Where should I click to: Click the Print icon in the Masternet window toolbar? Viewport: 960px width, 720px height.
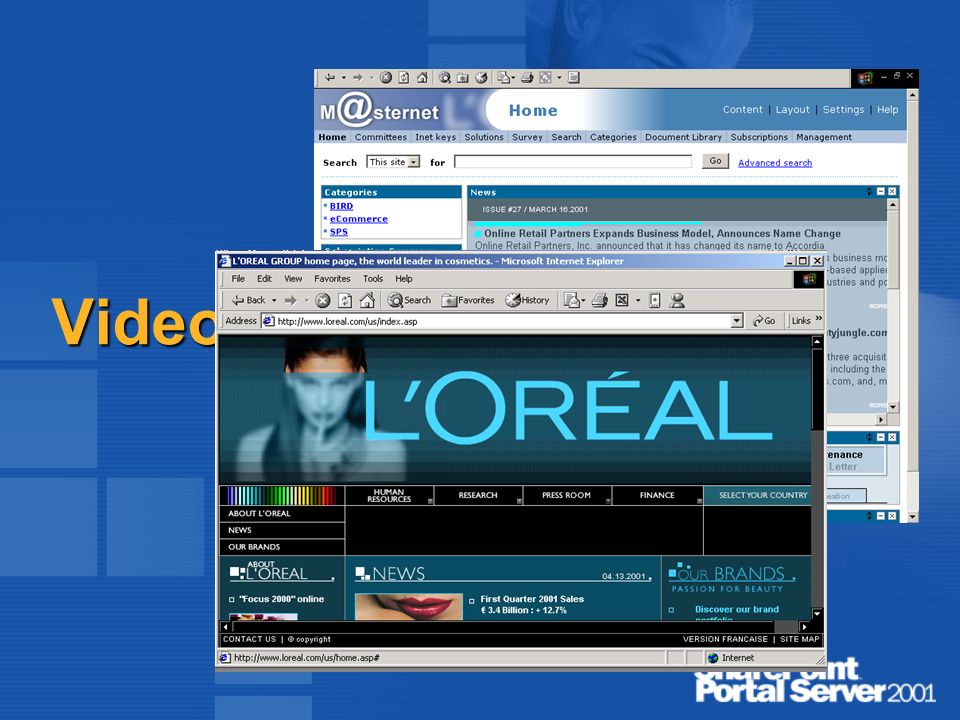[527, 77]
